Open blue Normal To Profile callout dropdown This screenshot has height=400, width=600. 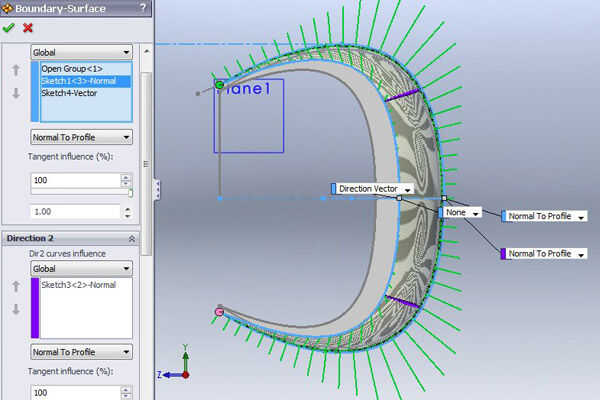click(581, 217)
